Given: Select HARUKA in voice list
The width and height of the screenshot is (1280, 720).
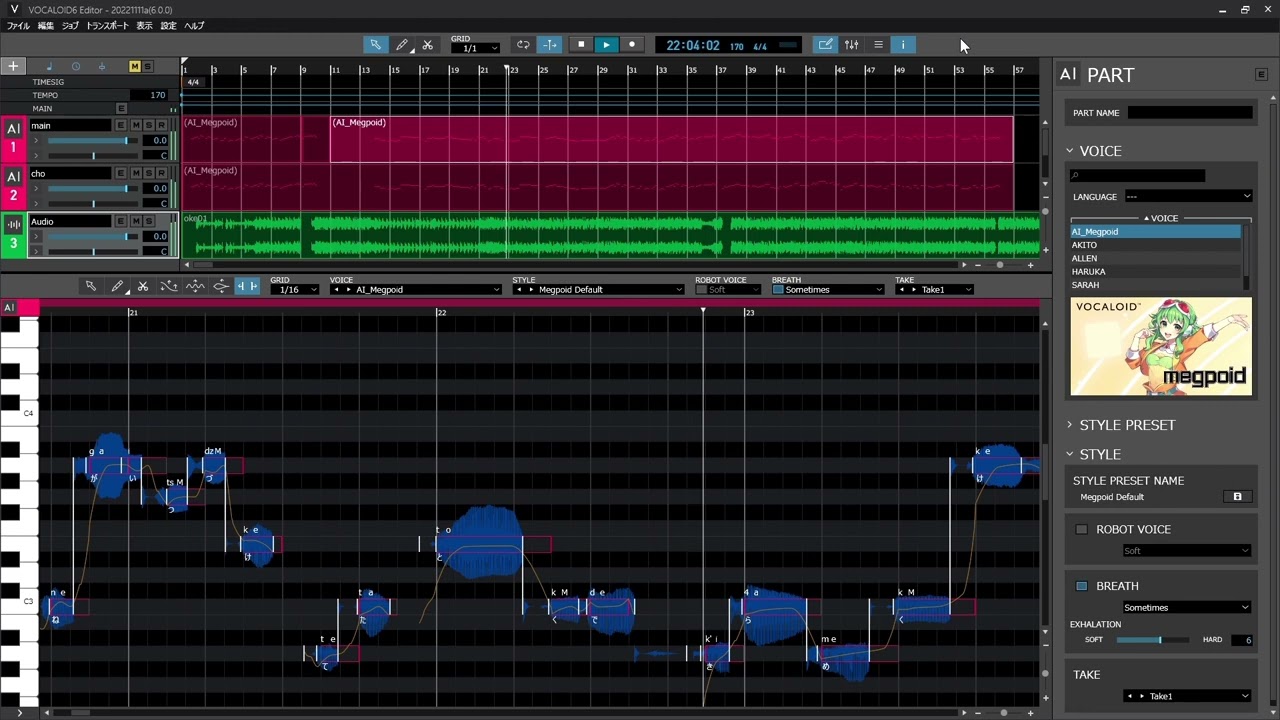Looking at the screenshot, I should click(1155, 272).
